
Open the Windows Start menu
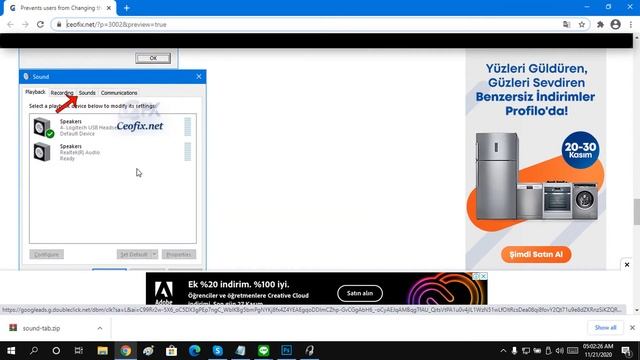point(11,351)
